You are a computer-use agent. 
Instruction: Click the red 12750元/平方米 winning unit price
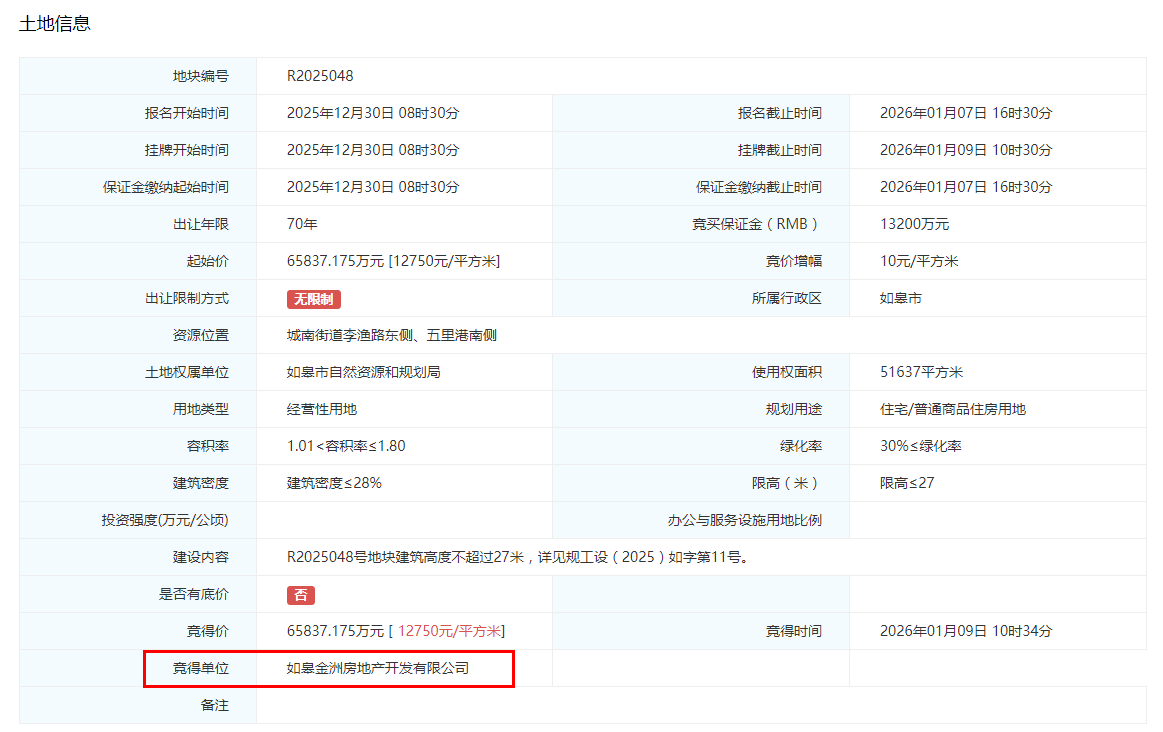click(450, 631)
